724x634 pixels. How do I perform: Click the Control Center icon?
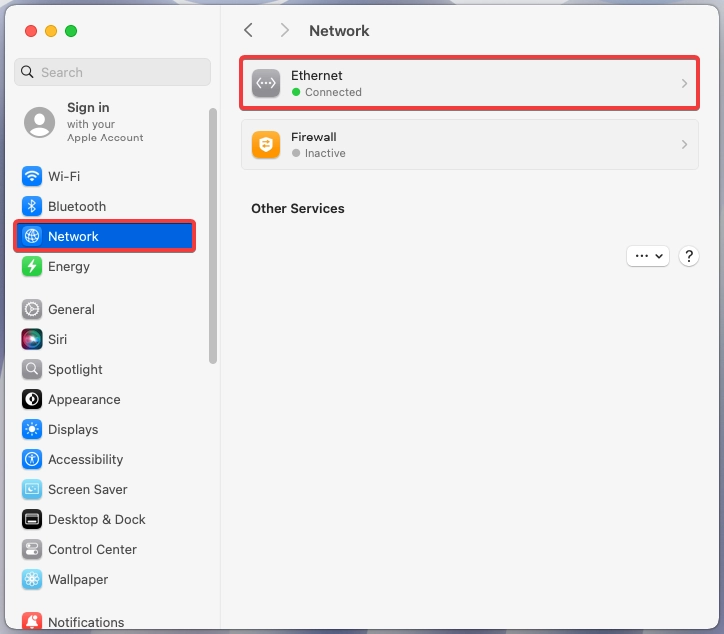(31, 549)
